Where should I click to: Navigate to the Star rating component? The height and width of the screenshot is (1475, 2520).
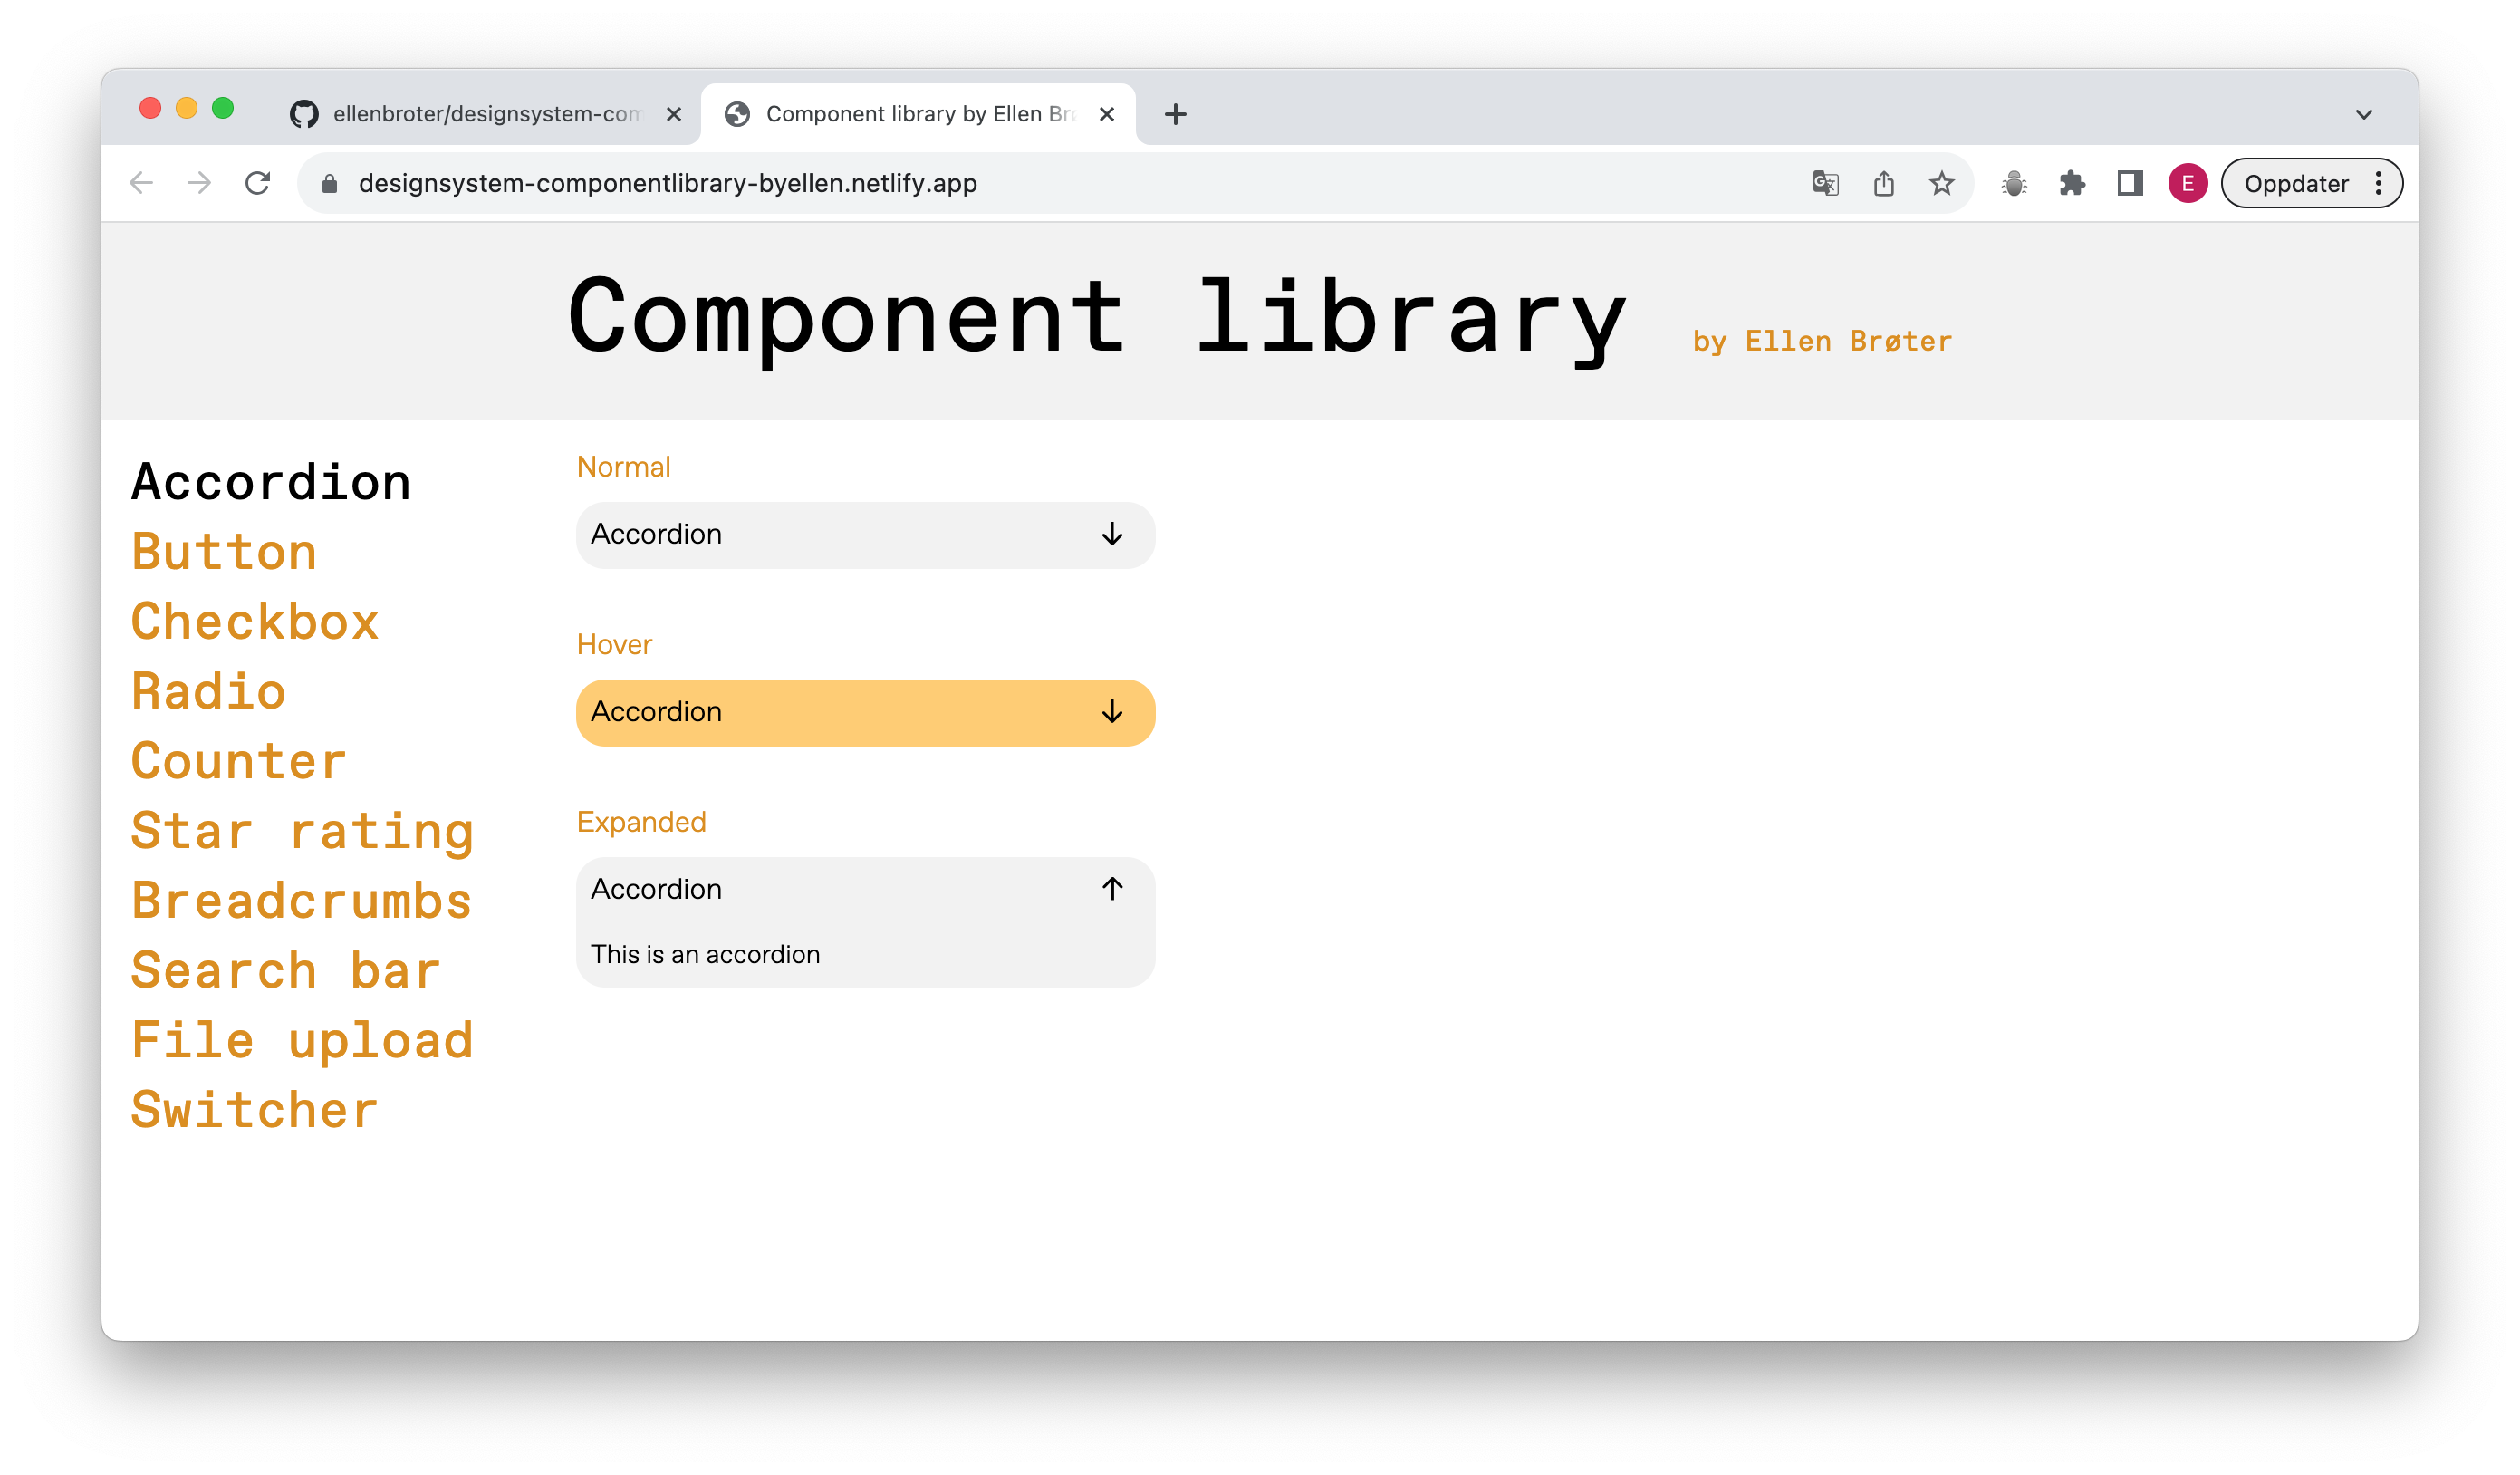pyautogui.click(x=303, y=829)
